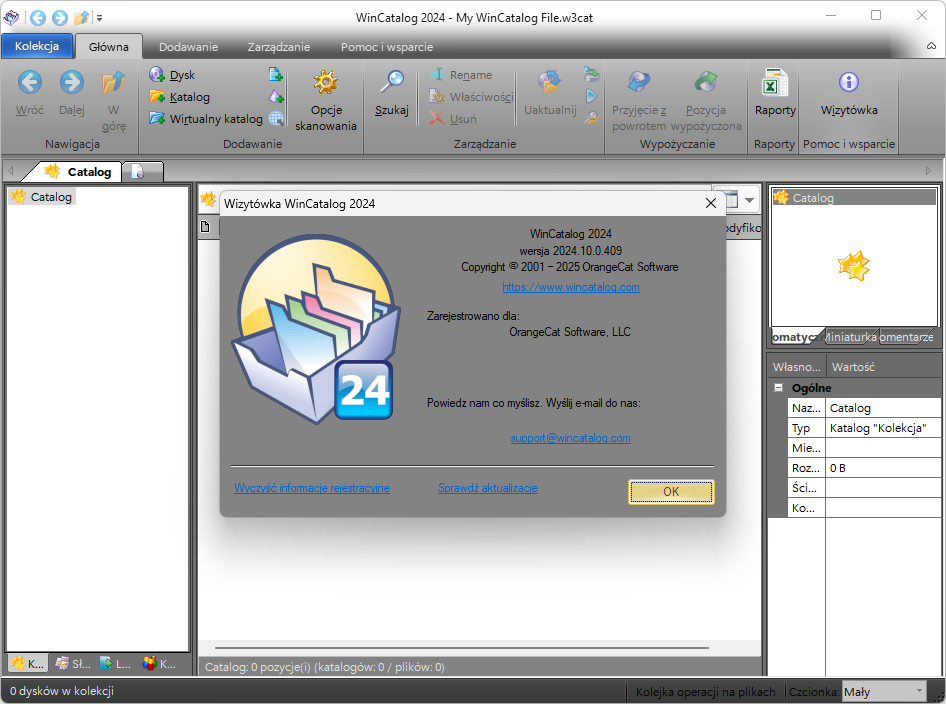Click the add-file icon next to Dysk
Screen dimensions: 946x704
tap(276, 74)
